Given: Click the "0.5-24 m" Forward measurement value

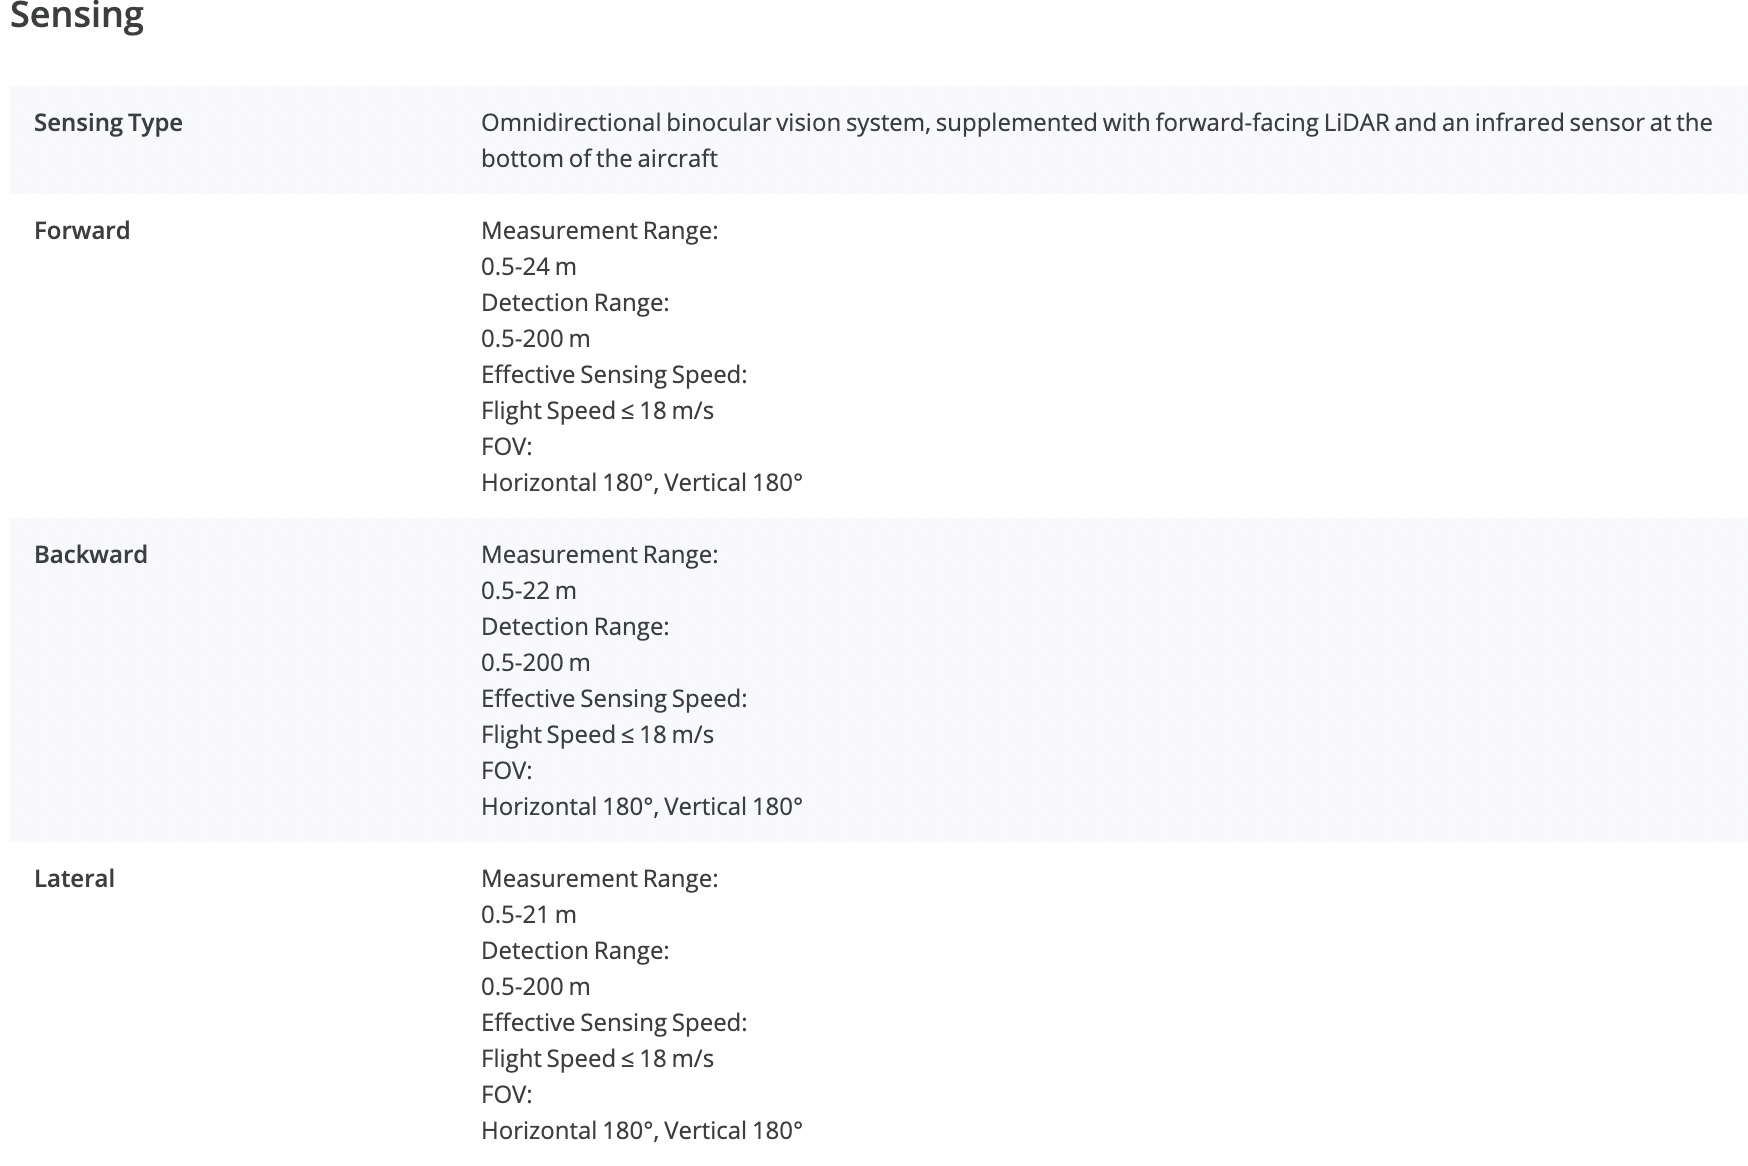Looking at the screenshot, I should click(528, 266).
